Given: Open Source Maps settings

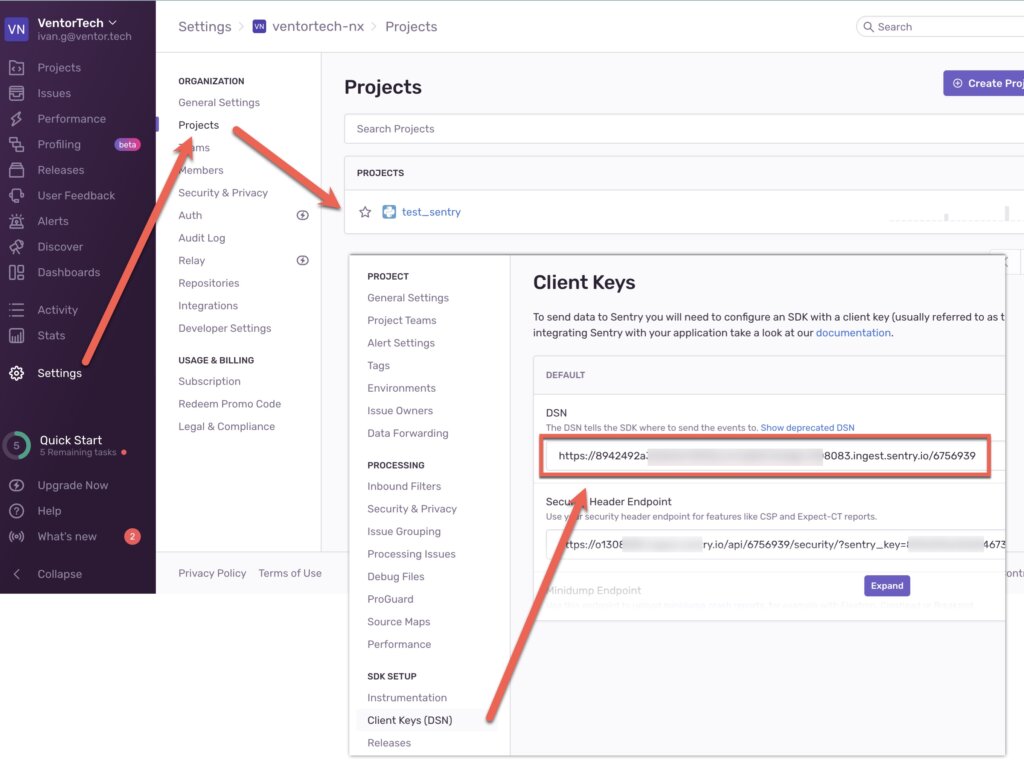Looking at the screenshot, I should [x=398, y=622].
